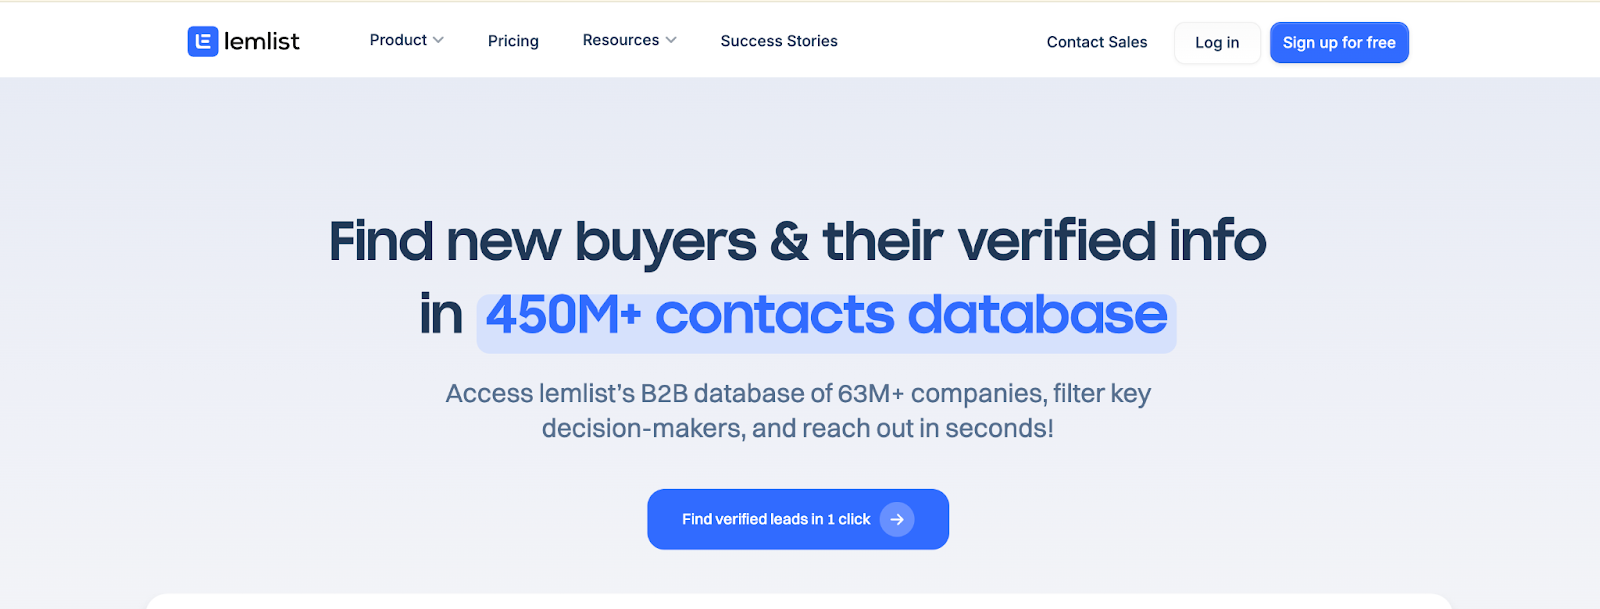Click the headline Find new buyers & their verified info
This screenshot has width=1600, height=609.
pos(798,242)
